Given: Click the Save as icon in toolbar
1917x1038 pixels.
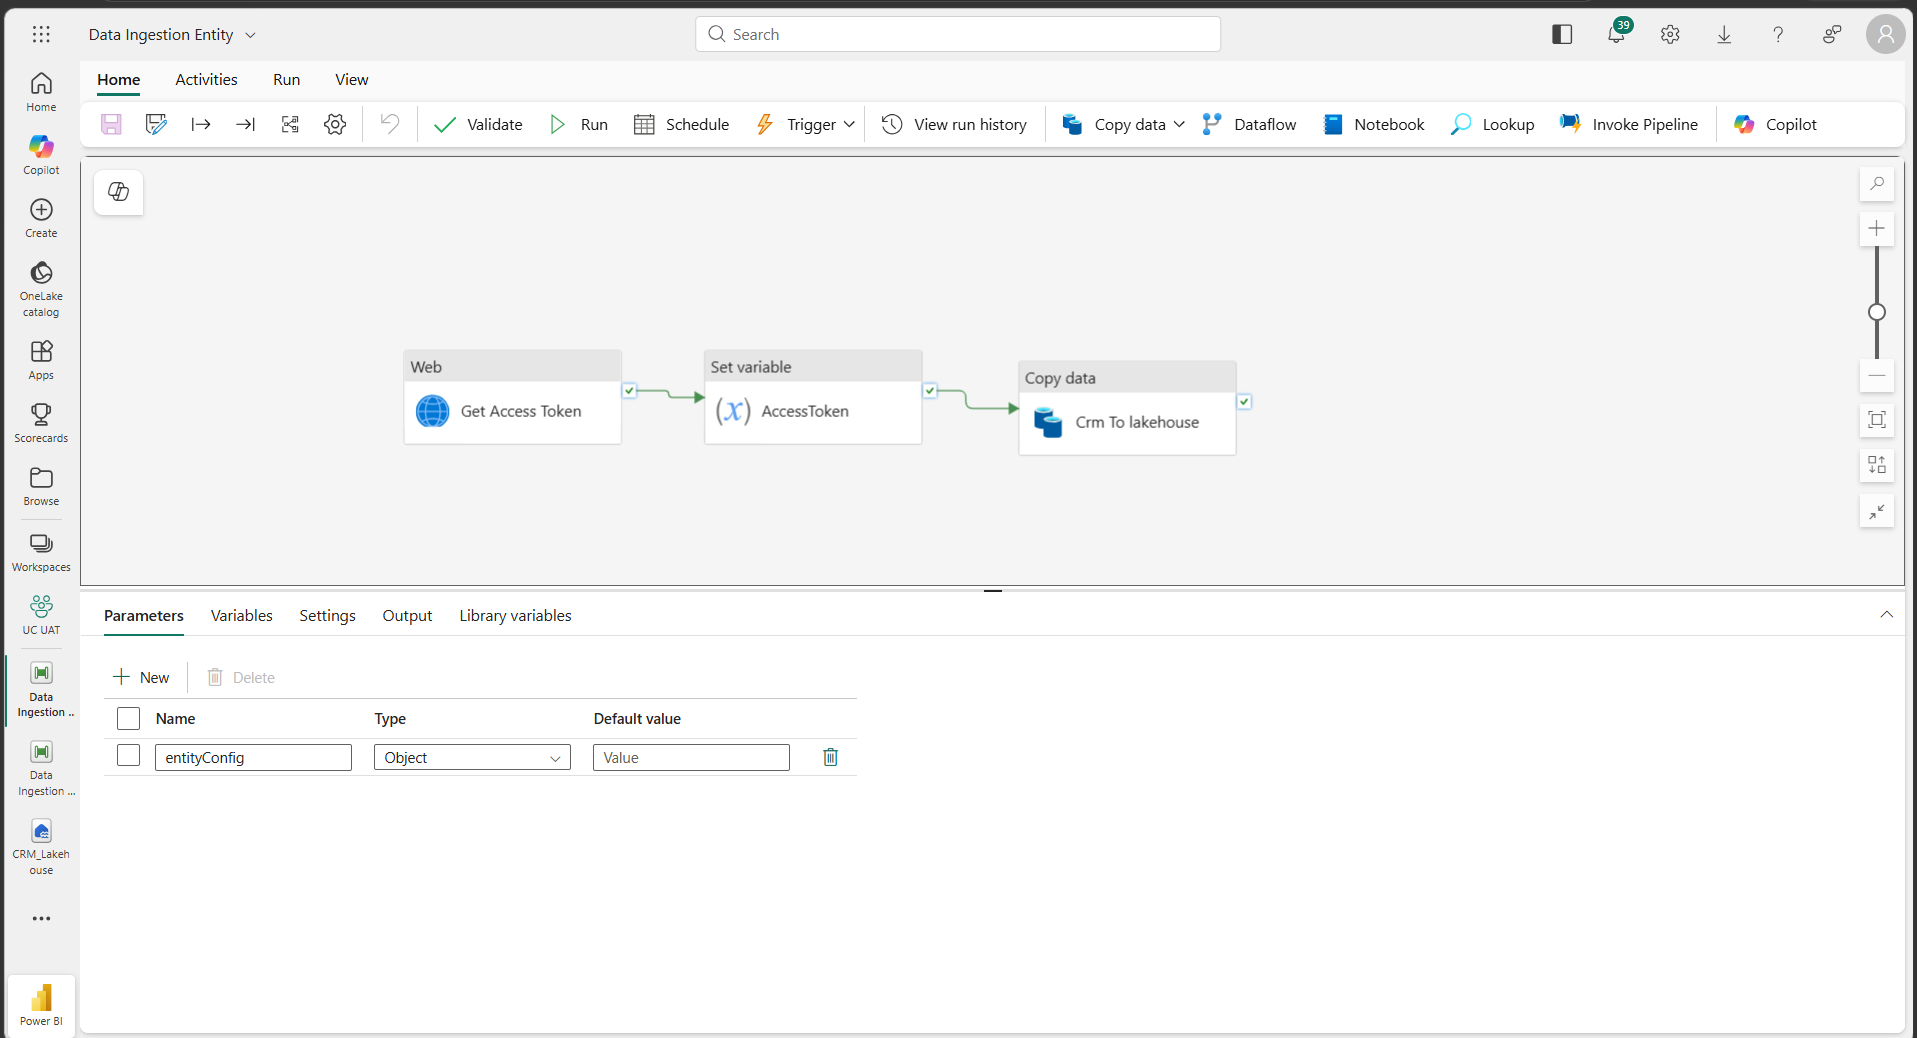Looking at the screenshot, I should 156,124.
